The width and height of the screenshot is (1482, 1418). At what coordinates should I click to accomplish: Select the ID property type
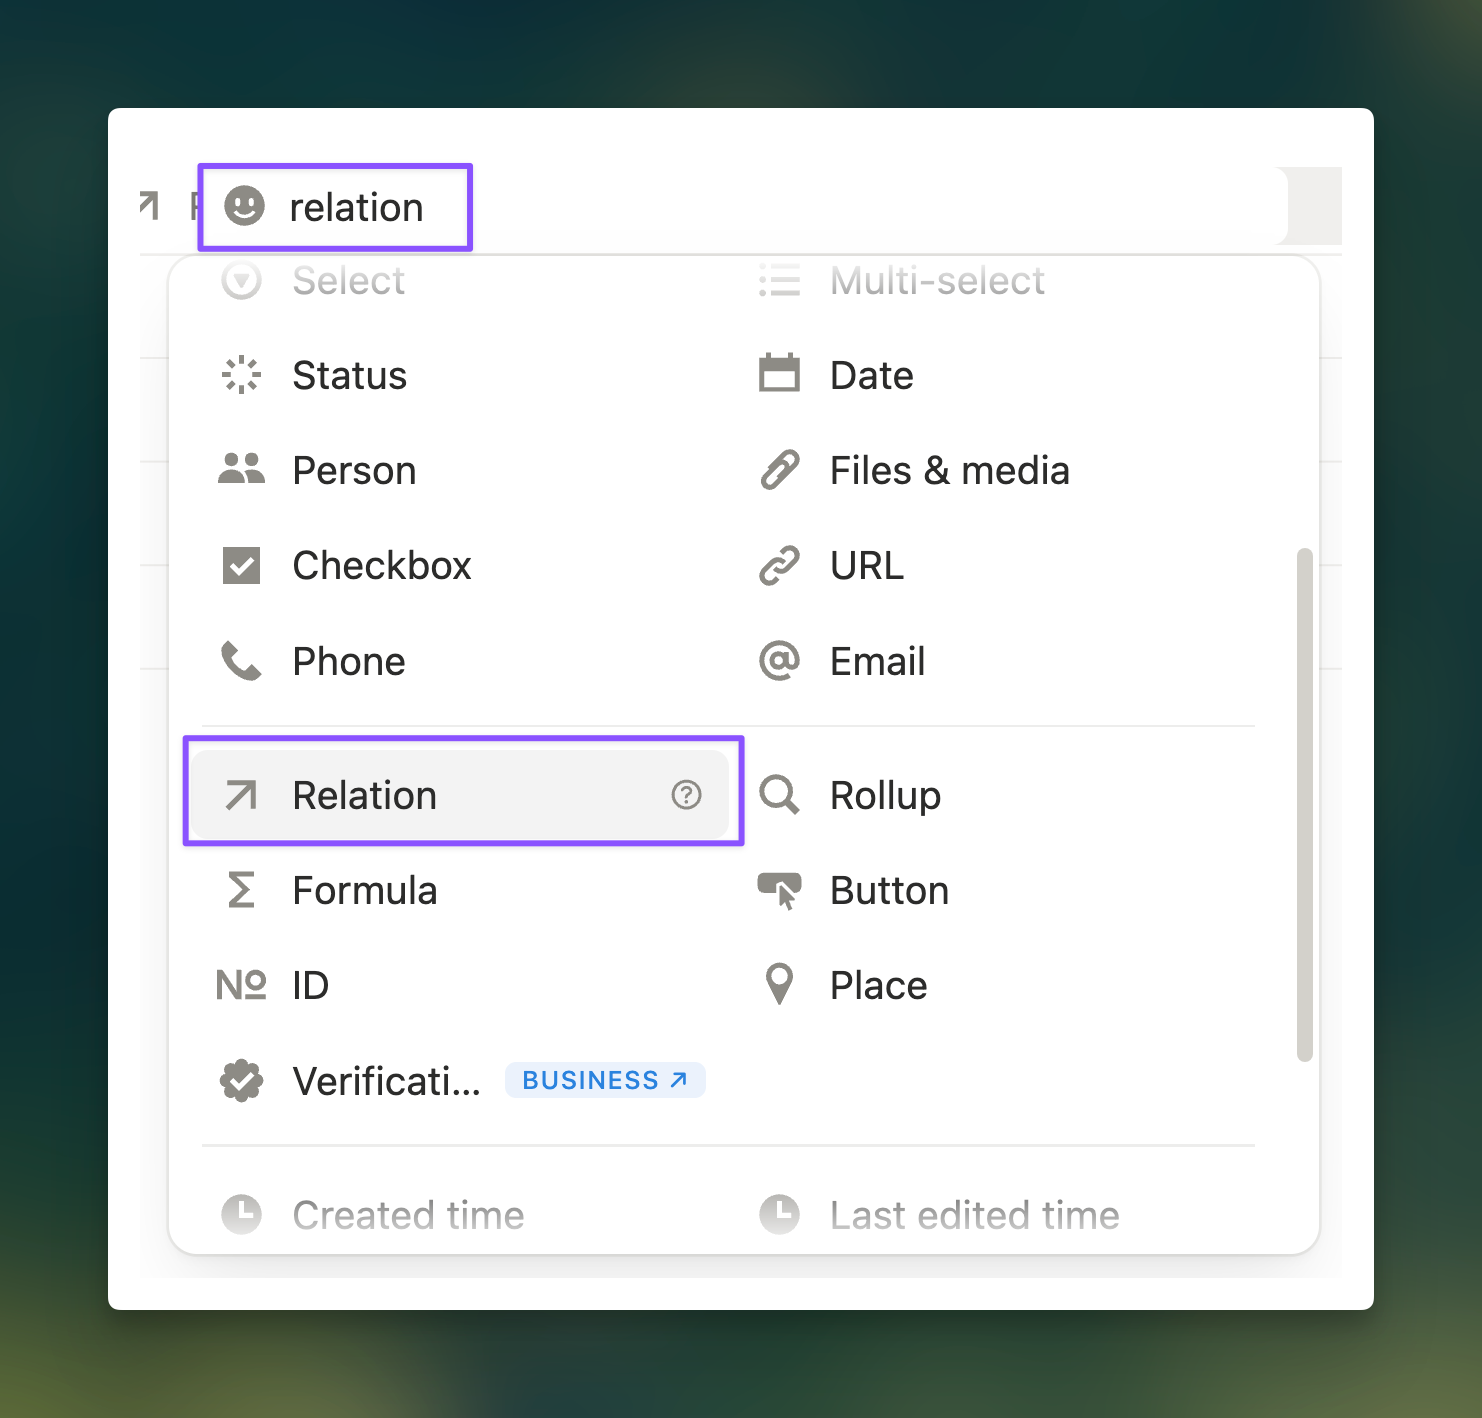(310, 986)
